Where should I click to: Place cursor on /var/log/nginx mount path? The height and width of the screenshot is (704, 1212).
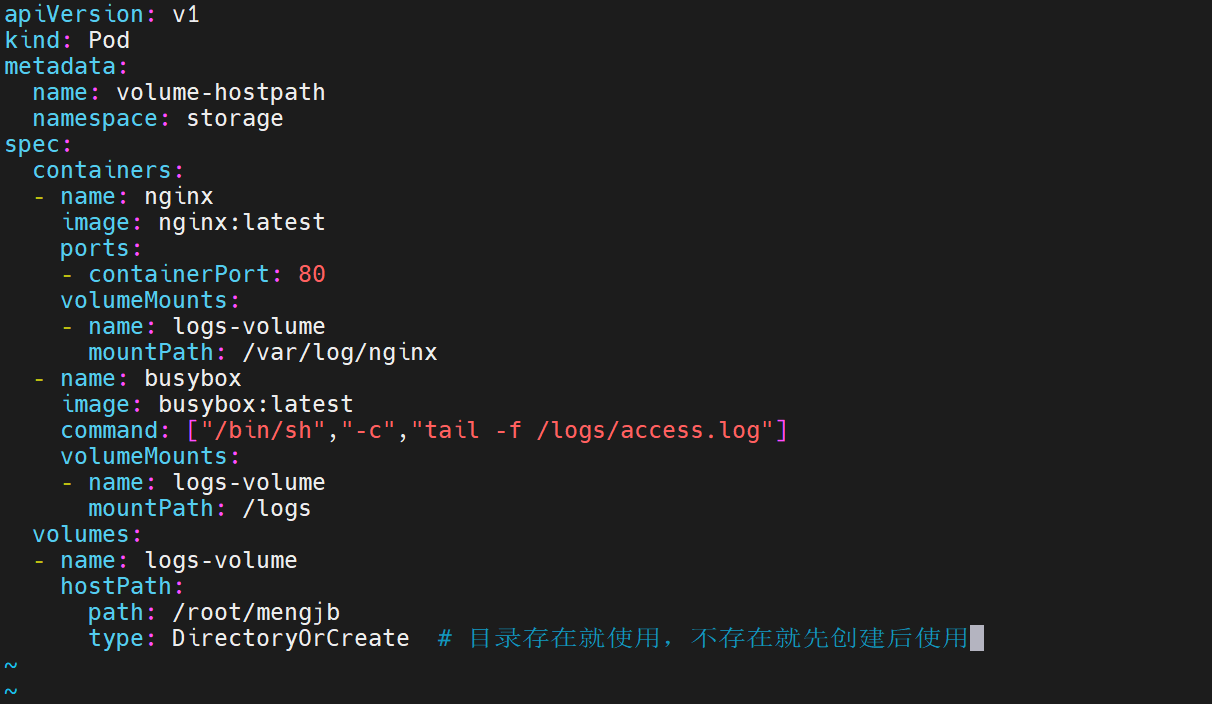[x=339, y=352]
